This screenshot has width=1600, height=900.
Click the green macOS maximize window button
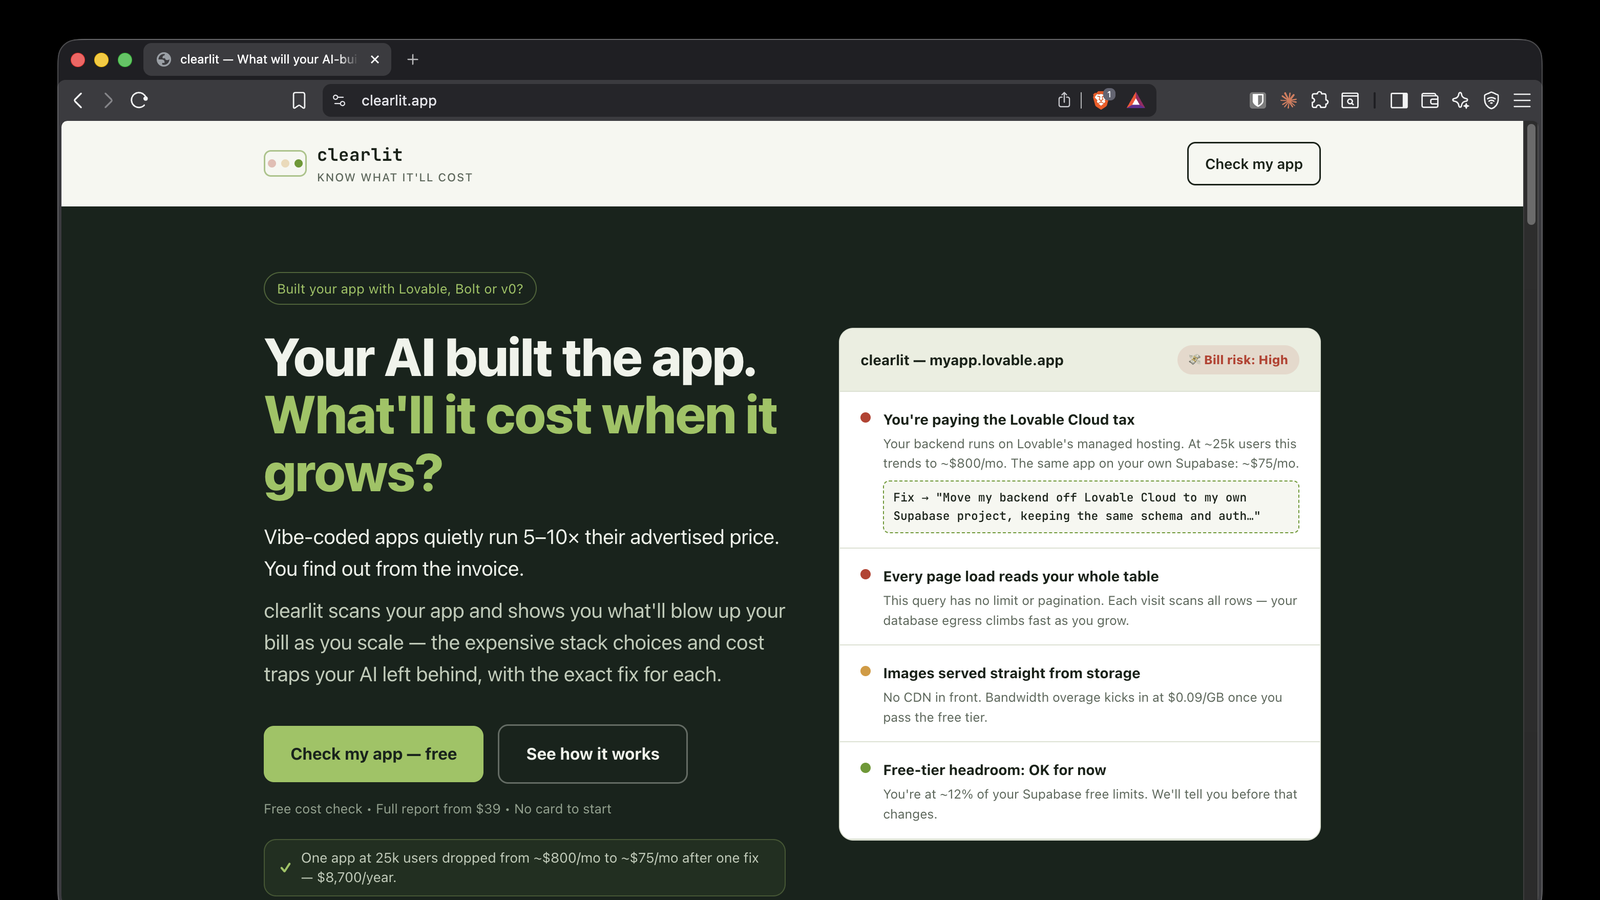pos(125,60)
